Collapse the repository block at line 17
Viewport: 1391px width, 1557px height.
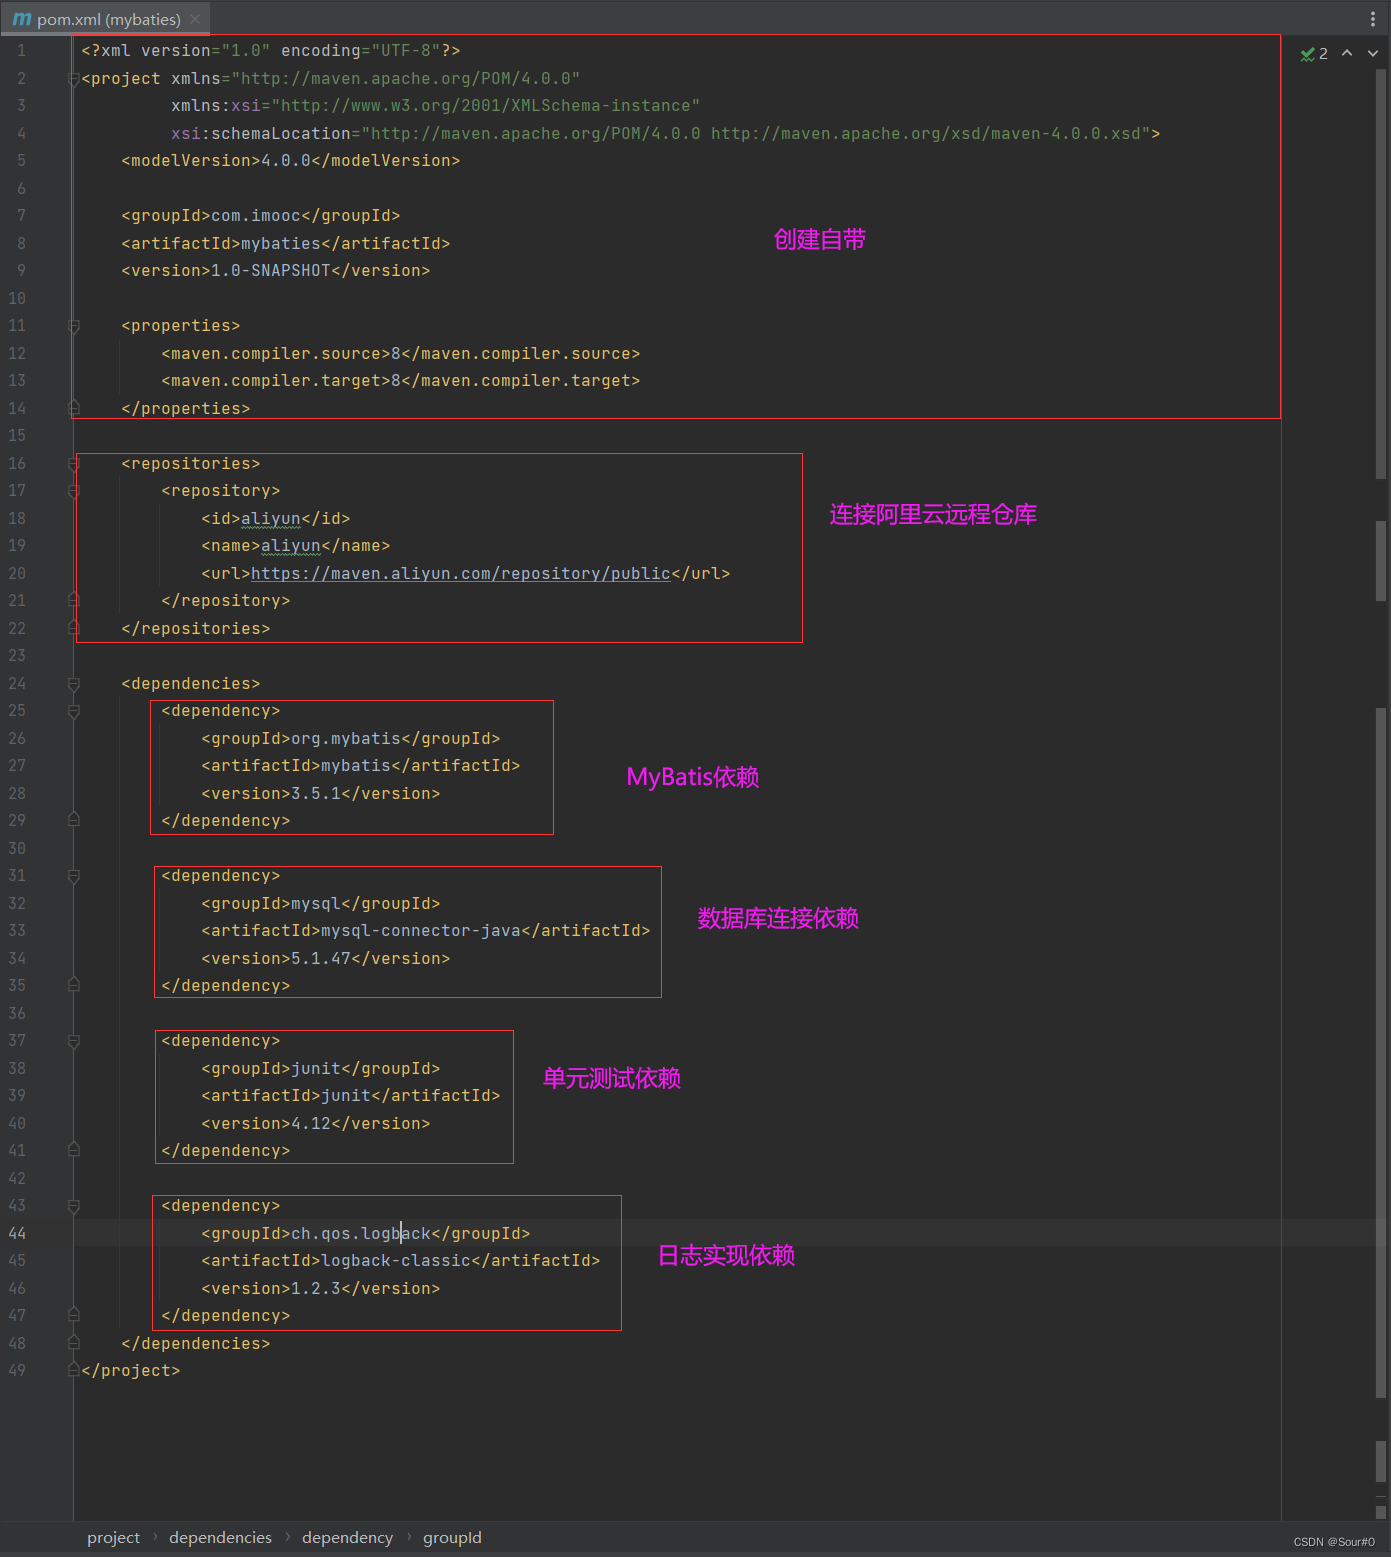click(x=73, y=491)
